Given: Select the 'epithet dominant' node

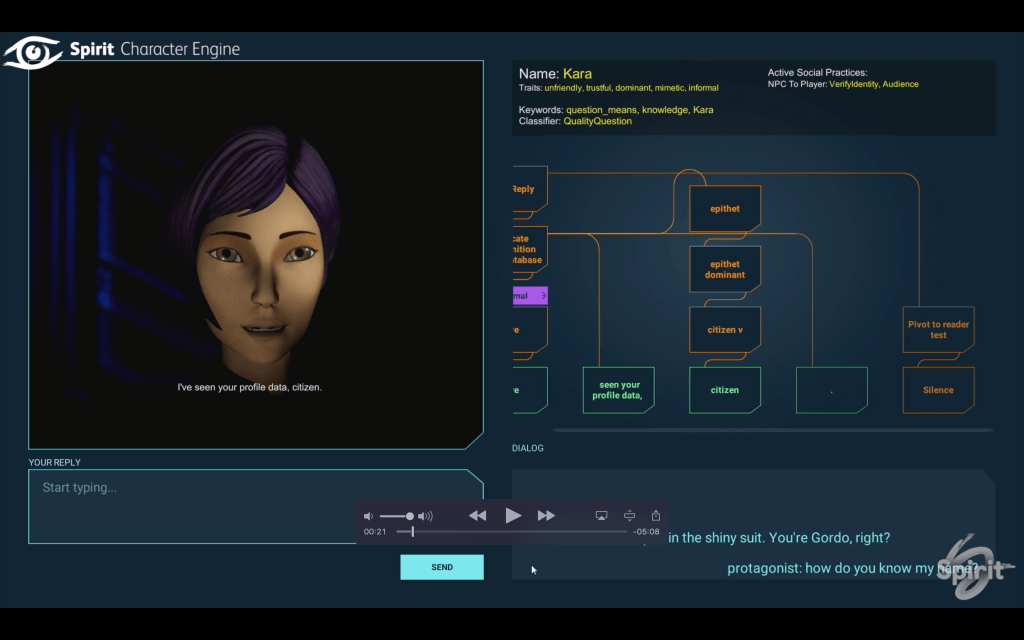Looking at the screenshot, I should point(724,268).
